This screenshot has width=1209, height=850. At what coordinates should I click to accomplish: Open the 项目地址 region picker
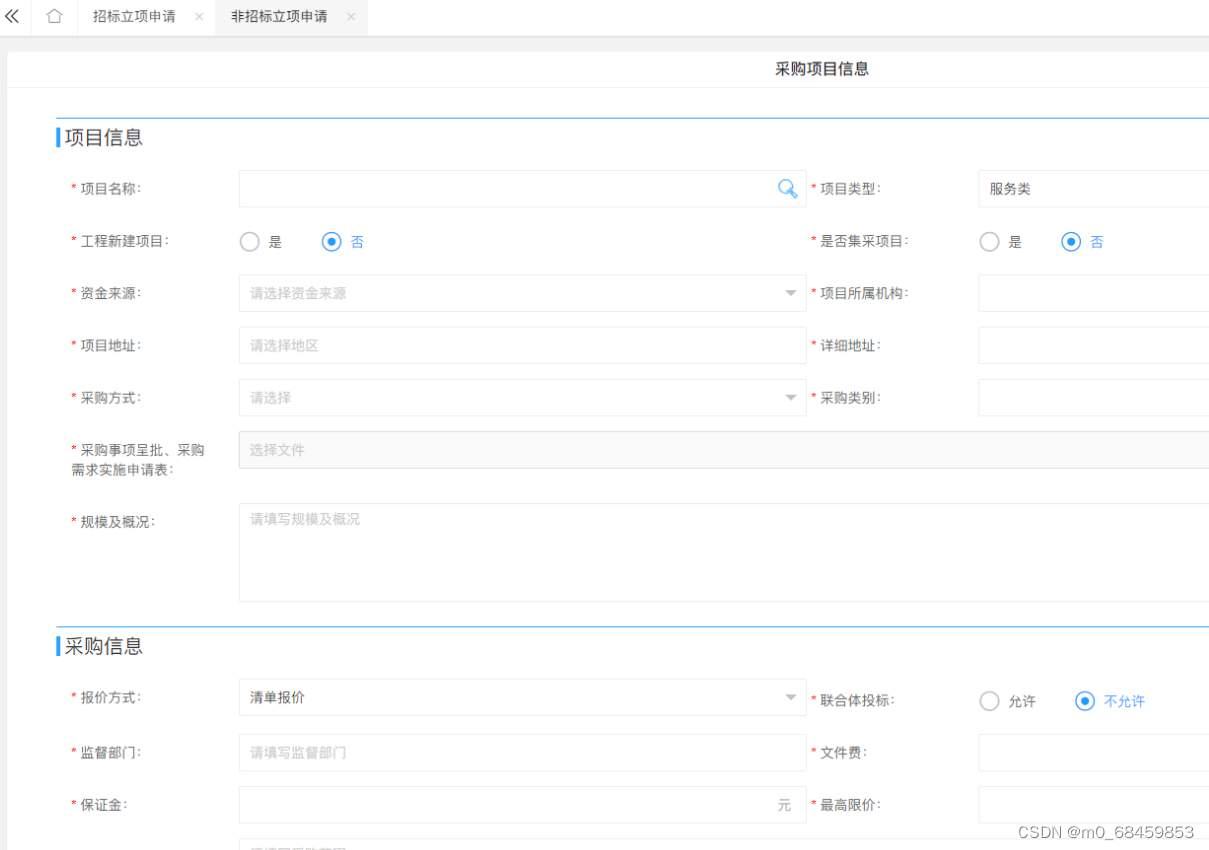click(x=520, y=345)
